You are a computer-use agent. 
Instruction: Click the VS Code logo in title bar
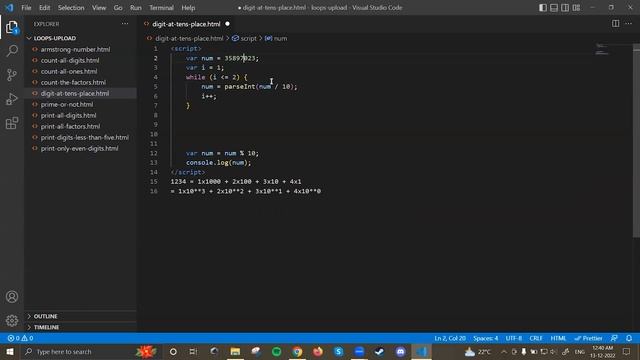(9, 8)
